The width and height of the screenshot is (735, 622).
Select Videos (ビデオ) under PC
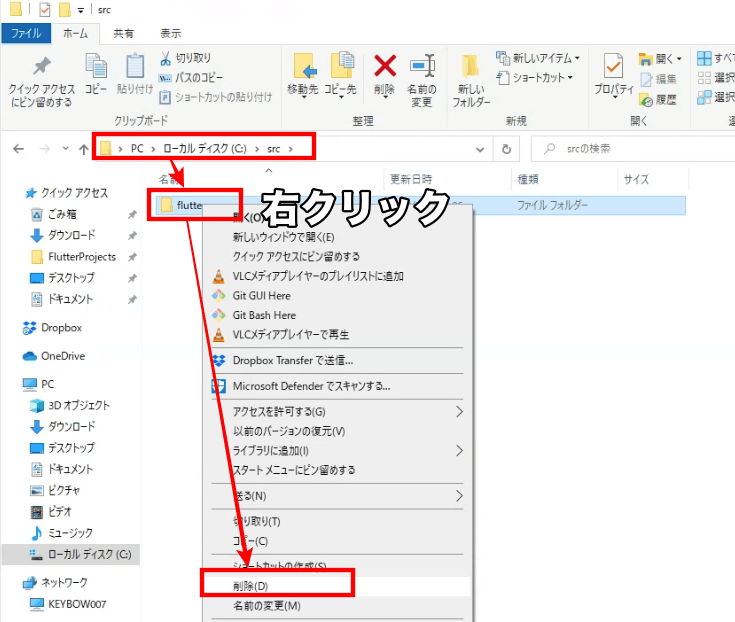pos(51,511)
